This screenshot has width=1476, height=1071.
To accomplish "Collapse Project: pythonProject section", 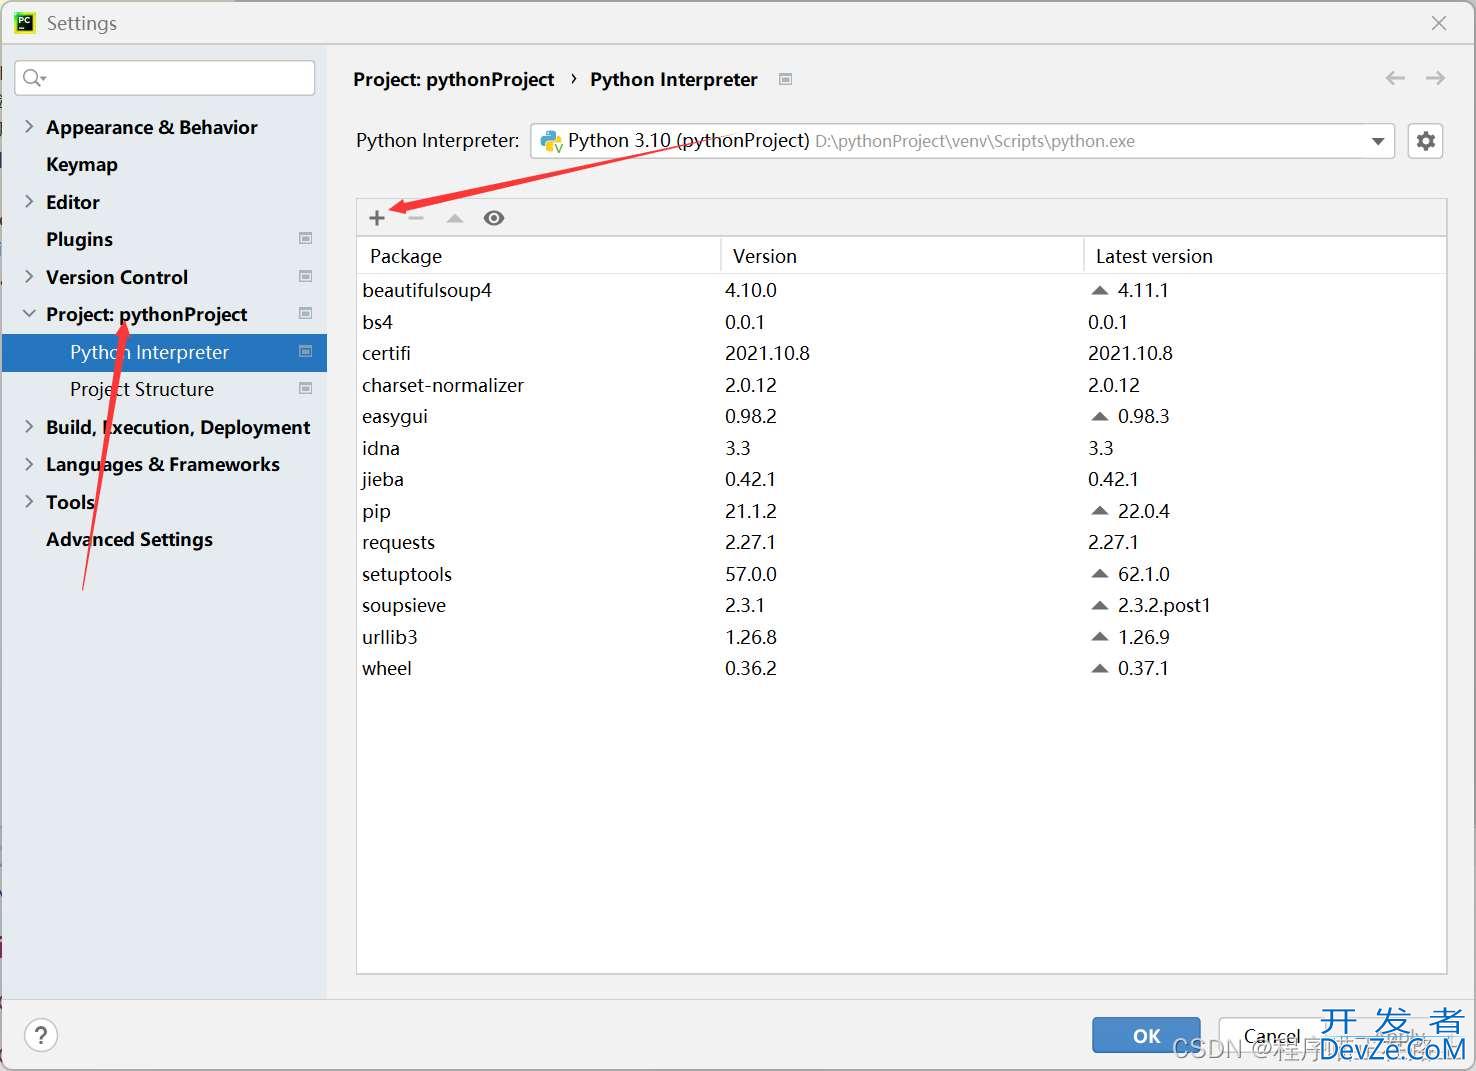I will pos(29,314).
